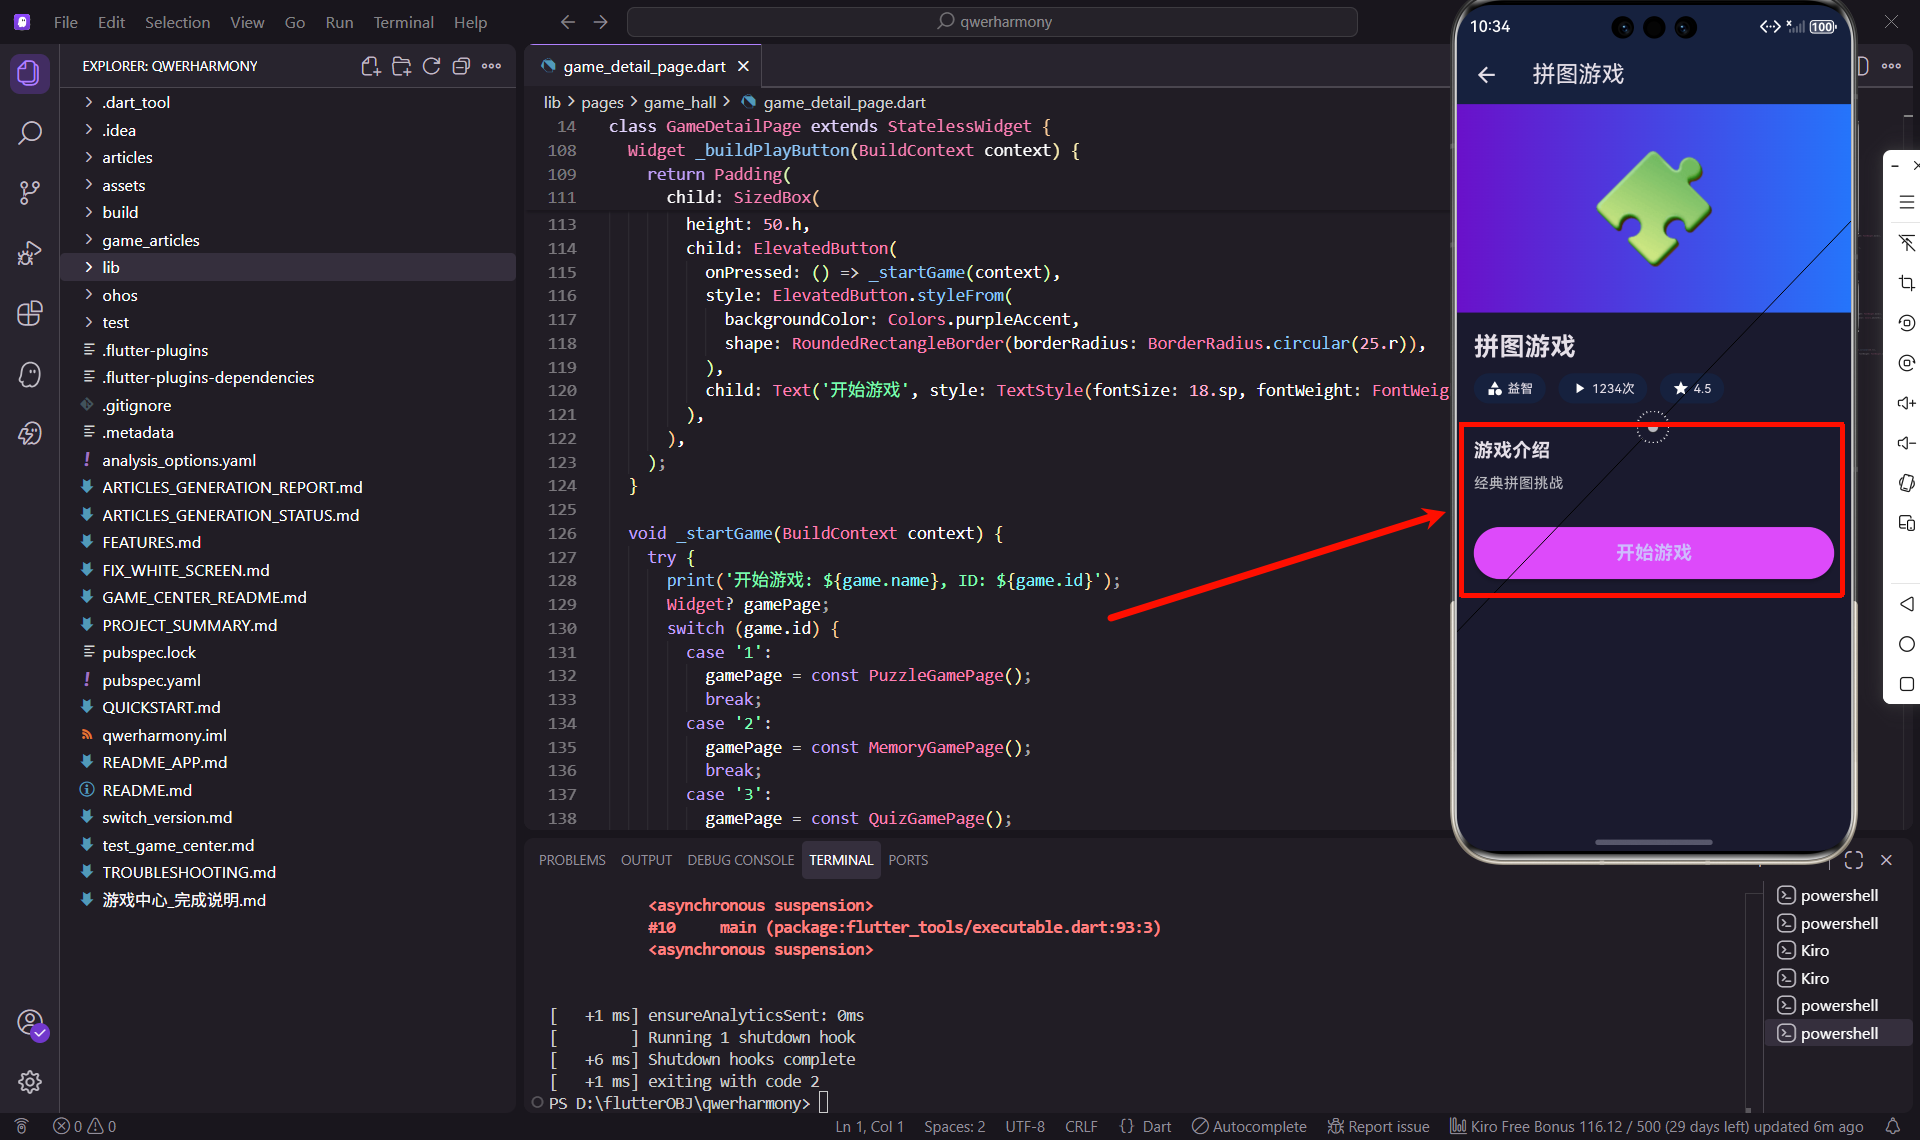Open the Search view in activity bar
Viewport: 1920px width, 1140px height.
(30, 133)
